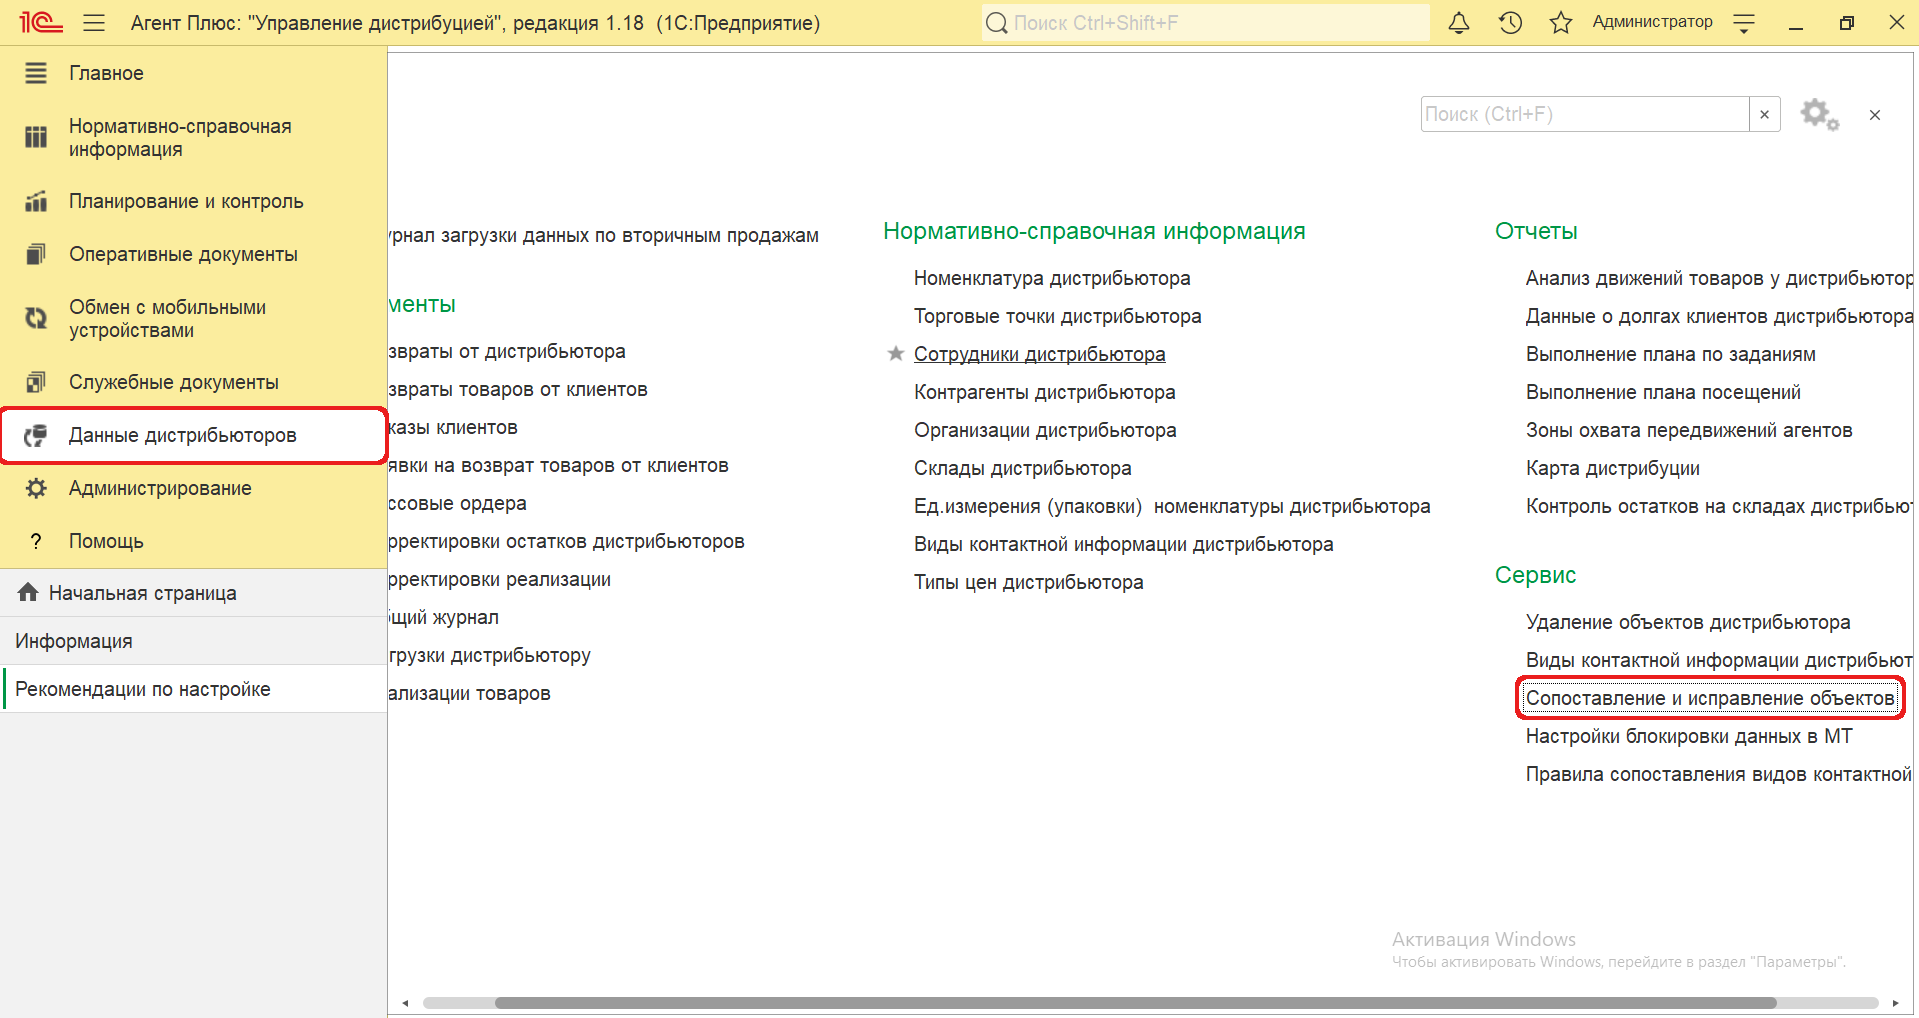Click the Обмен с мобильными устройствами sync icon
Image resolution: width=1919 pixels, height=1018 pixels.
36,318
